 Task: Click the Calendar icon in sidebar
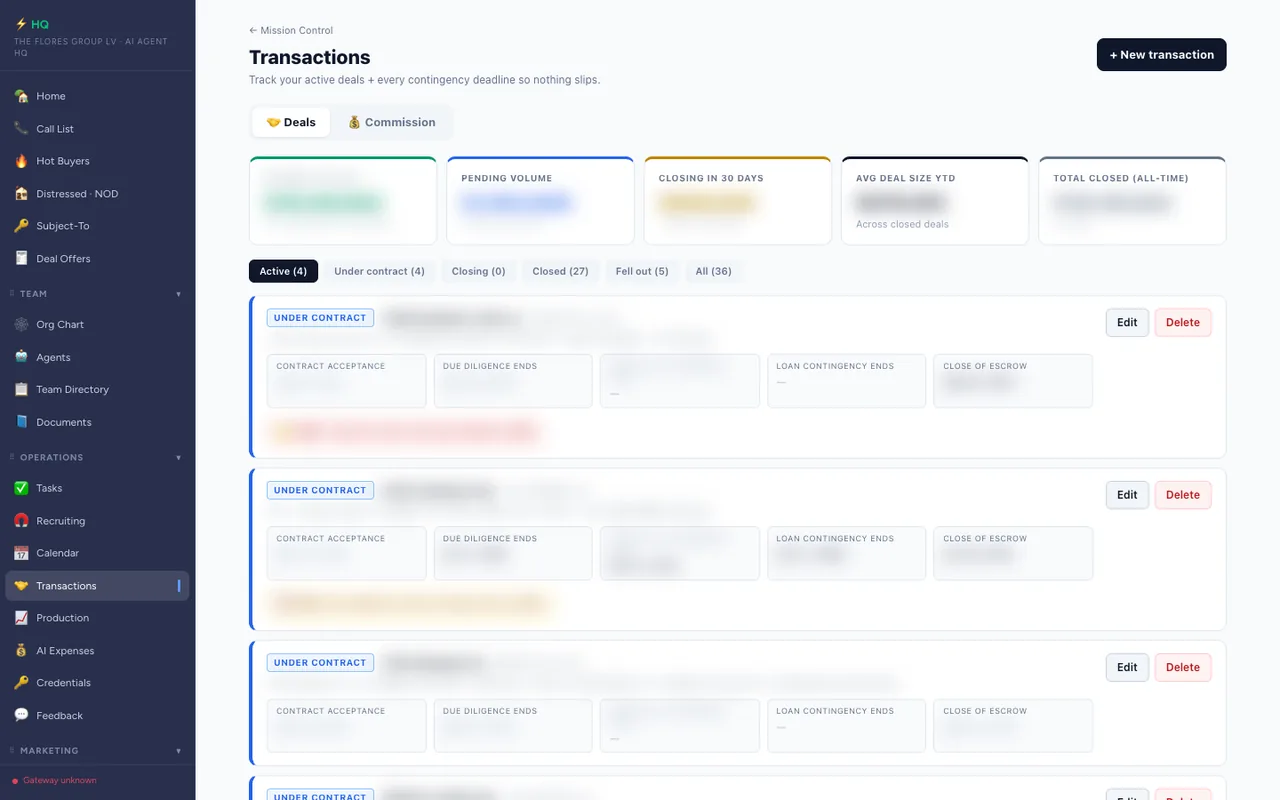(x=21, y=553)
